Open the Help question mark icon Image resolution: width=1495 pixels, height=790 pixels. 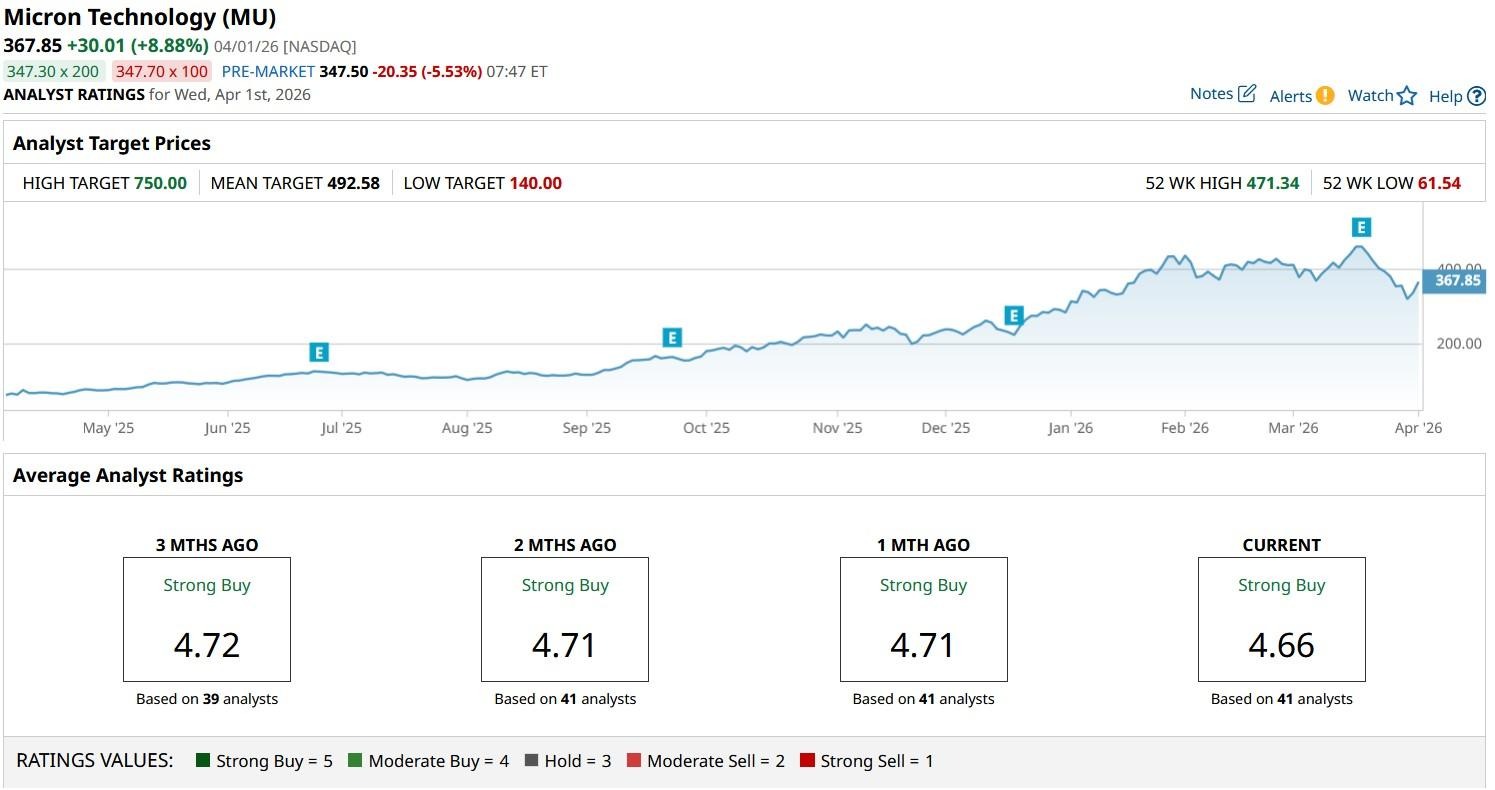(x=1476, y=97)
